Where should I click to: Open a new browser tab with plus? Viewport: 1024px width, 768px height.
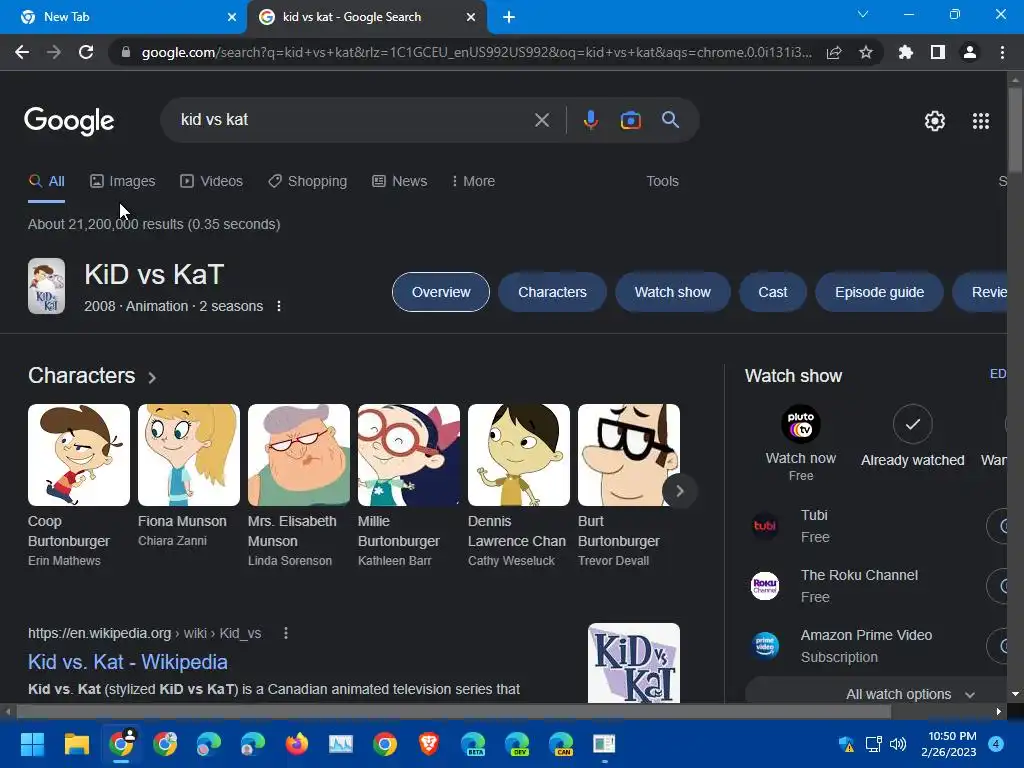click(509, 17)
